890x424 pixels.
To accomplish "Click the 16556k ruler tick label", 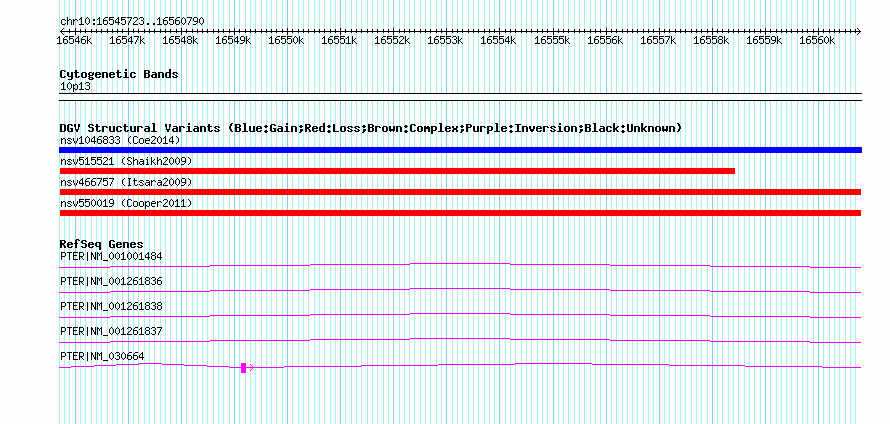I will pos(605,40).
